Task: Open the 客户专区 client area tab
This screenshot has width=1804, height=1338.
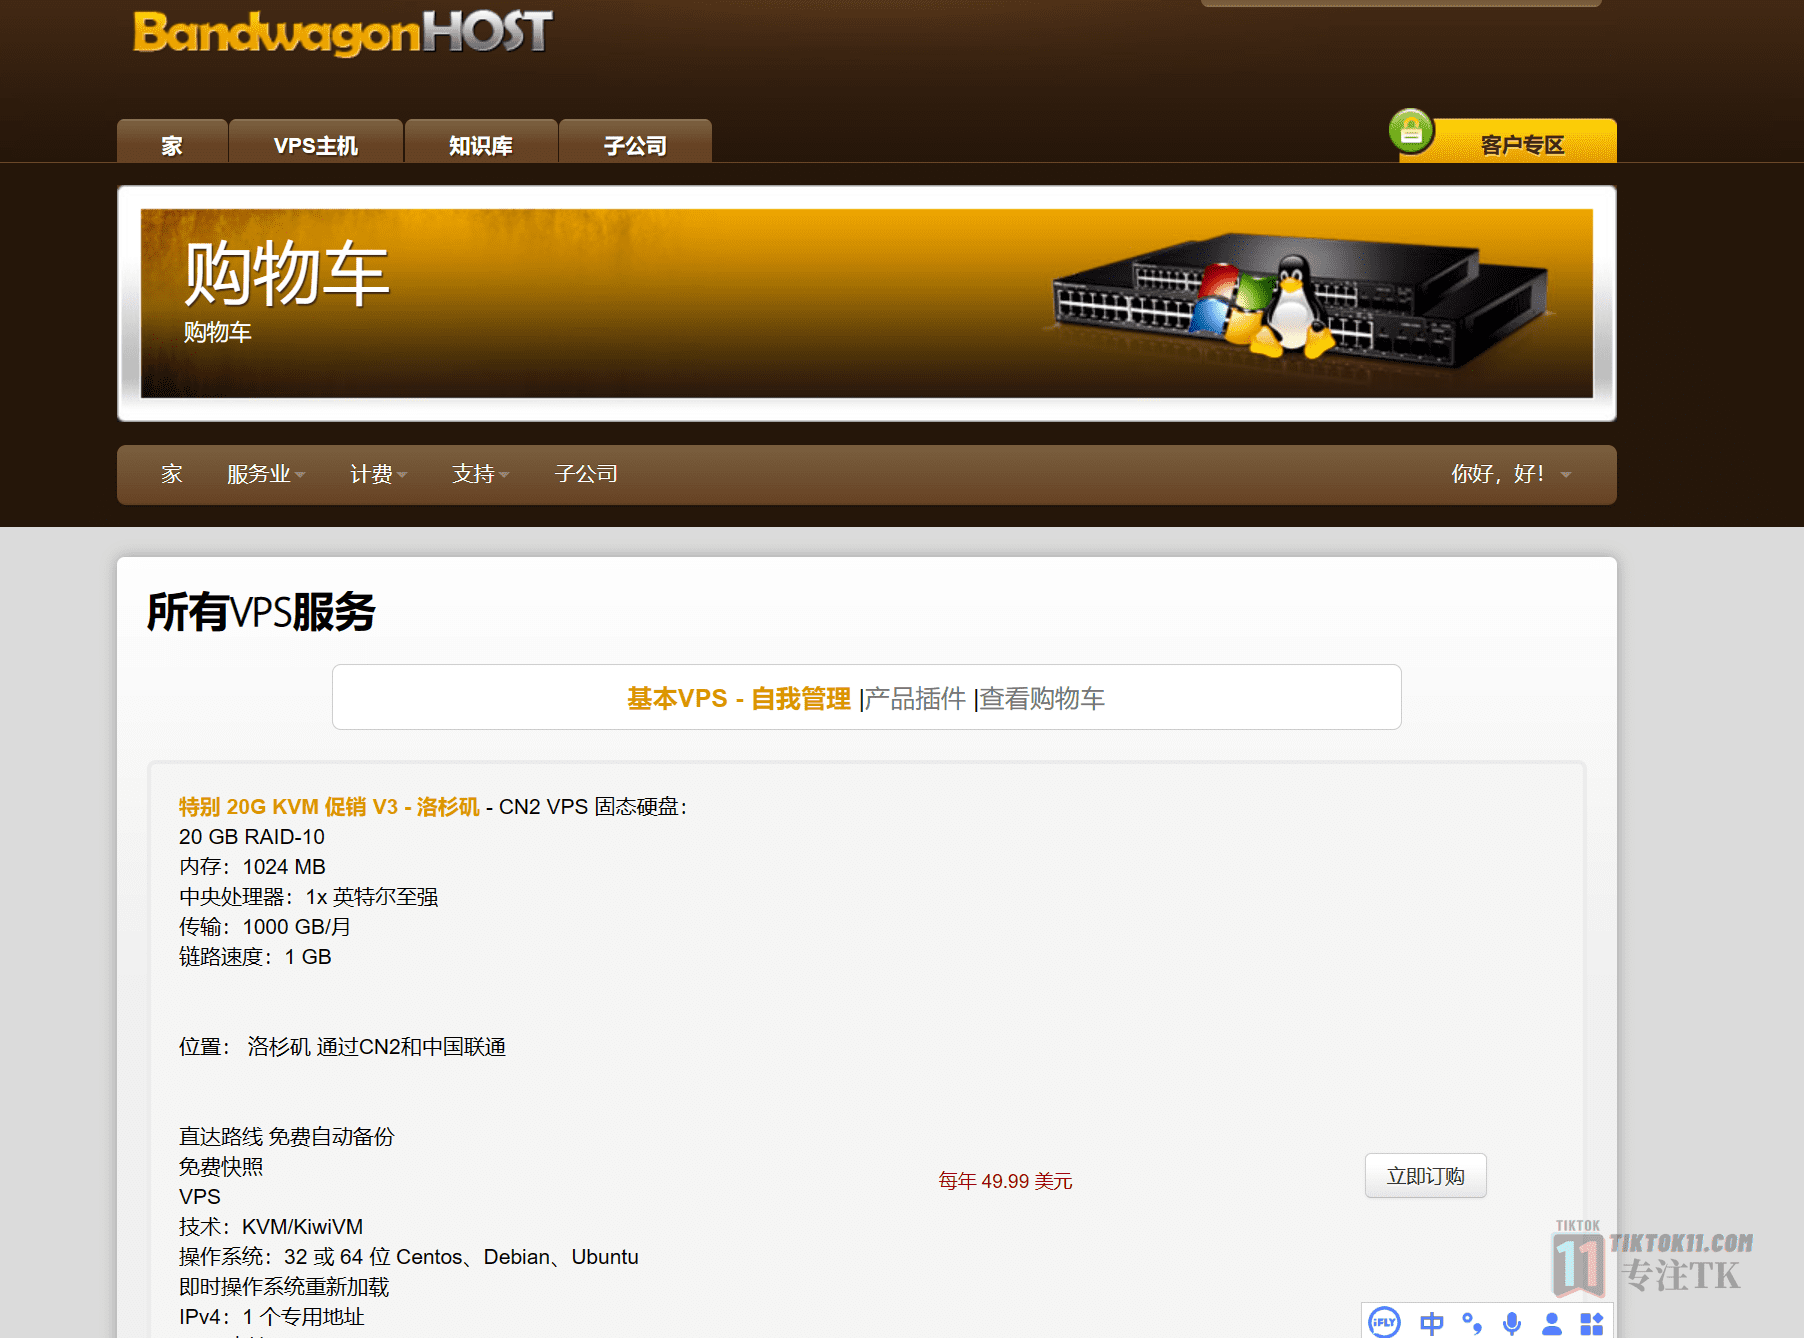Action: (1522, 144)
